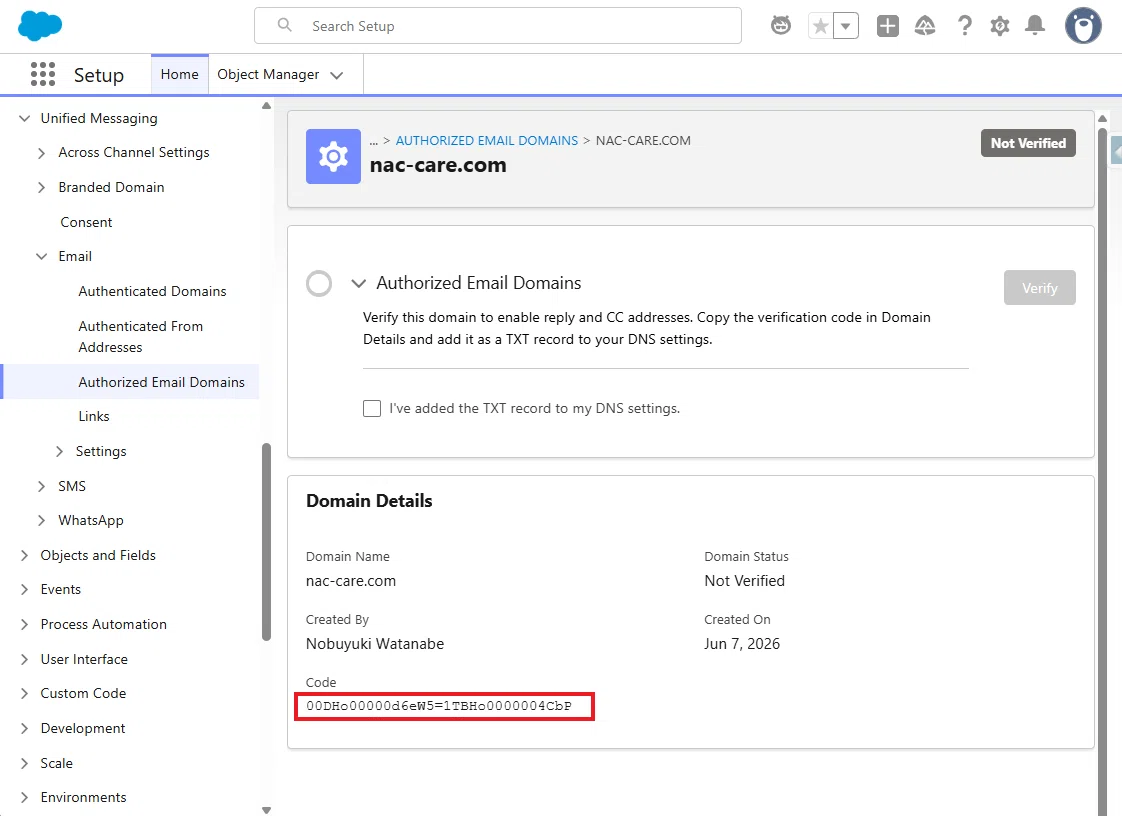Click the favorites star icon
1122x816 pixels.
[x=821, y=26]
